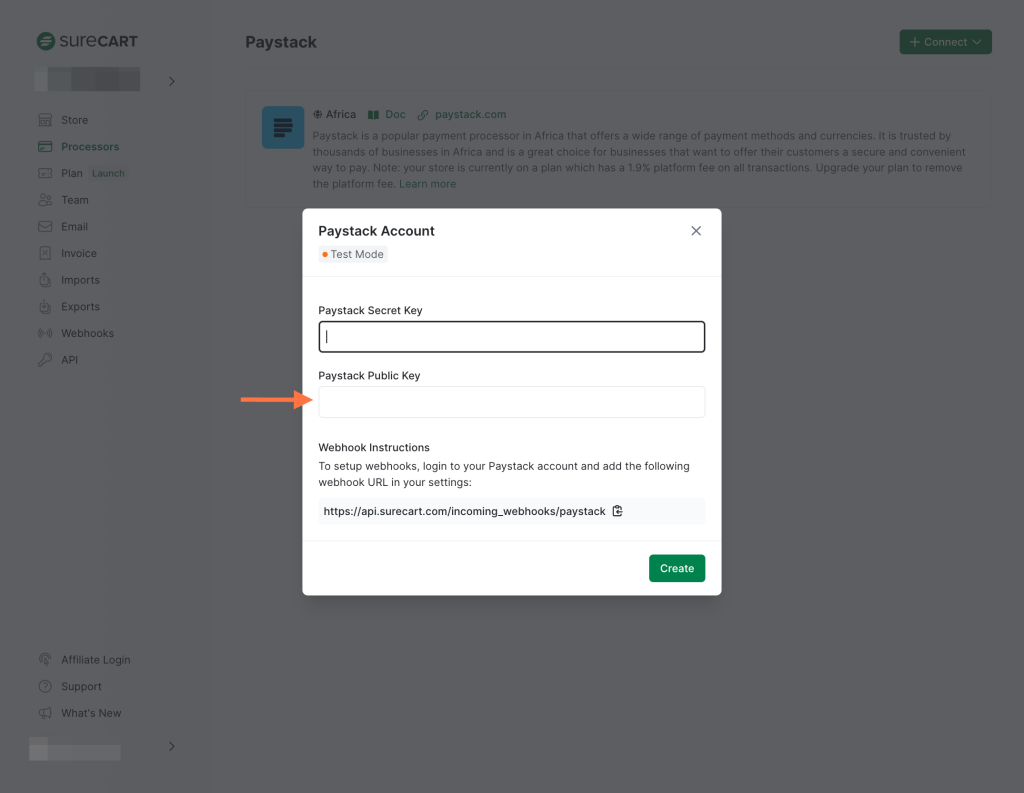Click inside the Paystack Public Key field

tap(511, 401)
